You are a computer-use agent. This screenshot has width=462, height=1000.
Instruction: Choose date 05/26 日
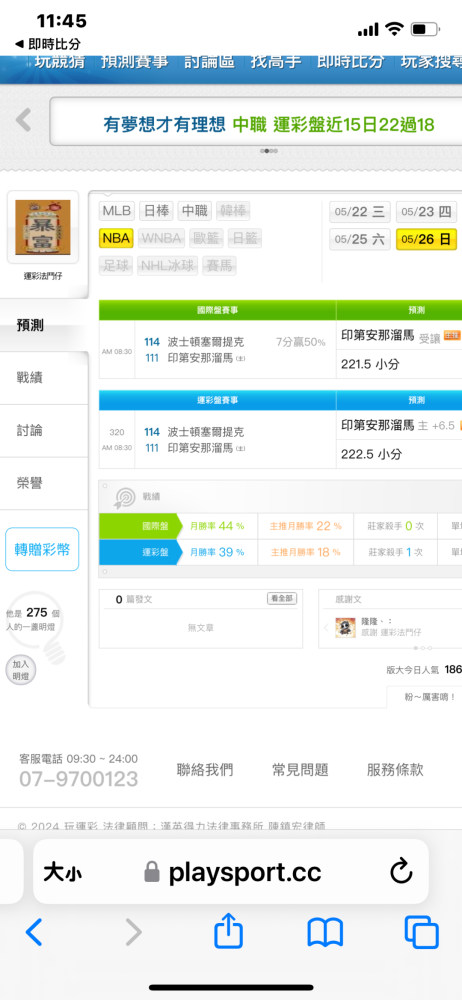(x=426, y=240)
